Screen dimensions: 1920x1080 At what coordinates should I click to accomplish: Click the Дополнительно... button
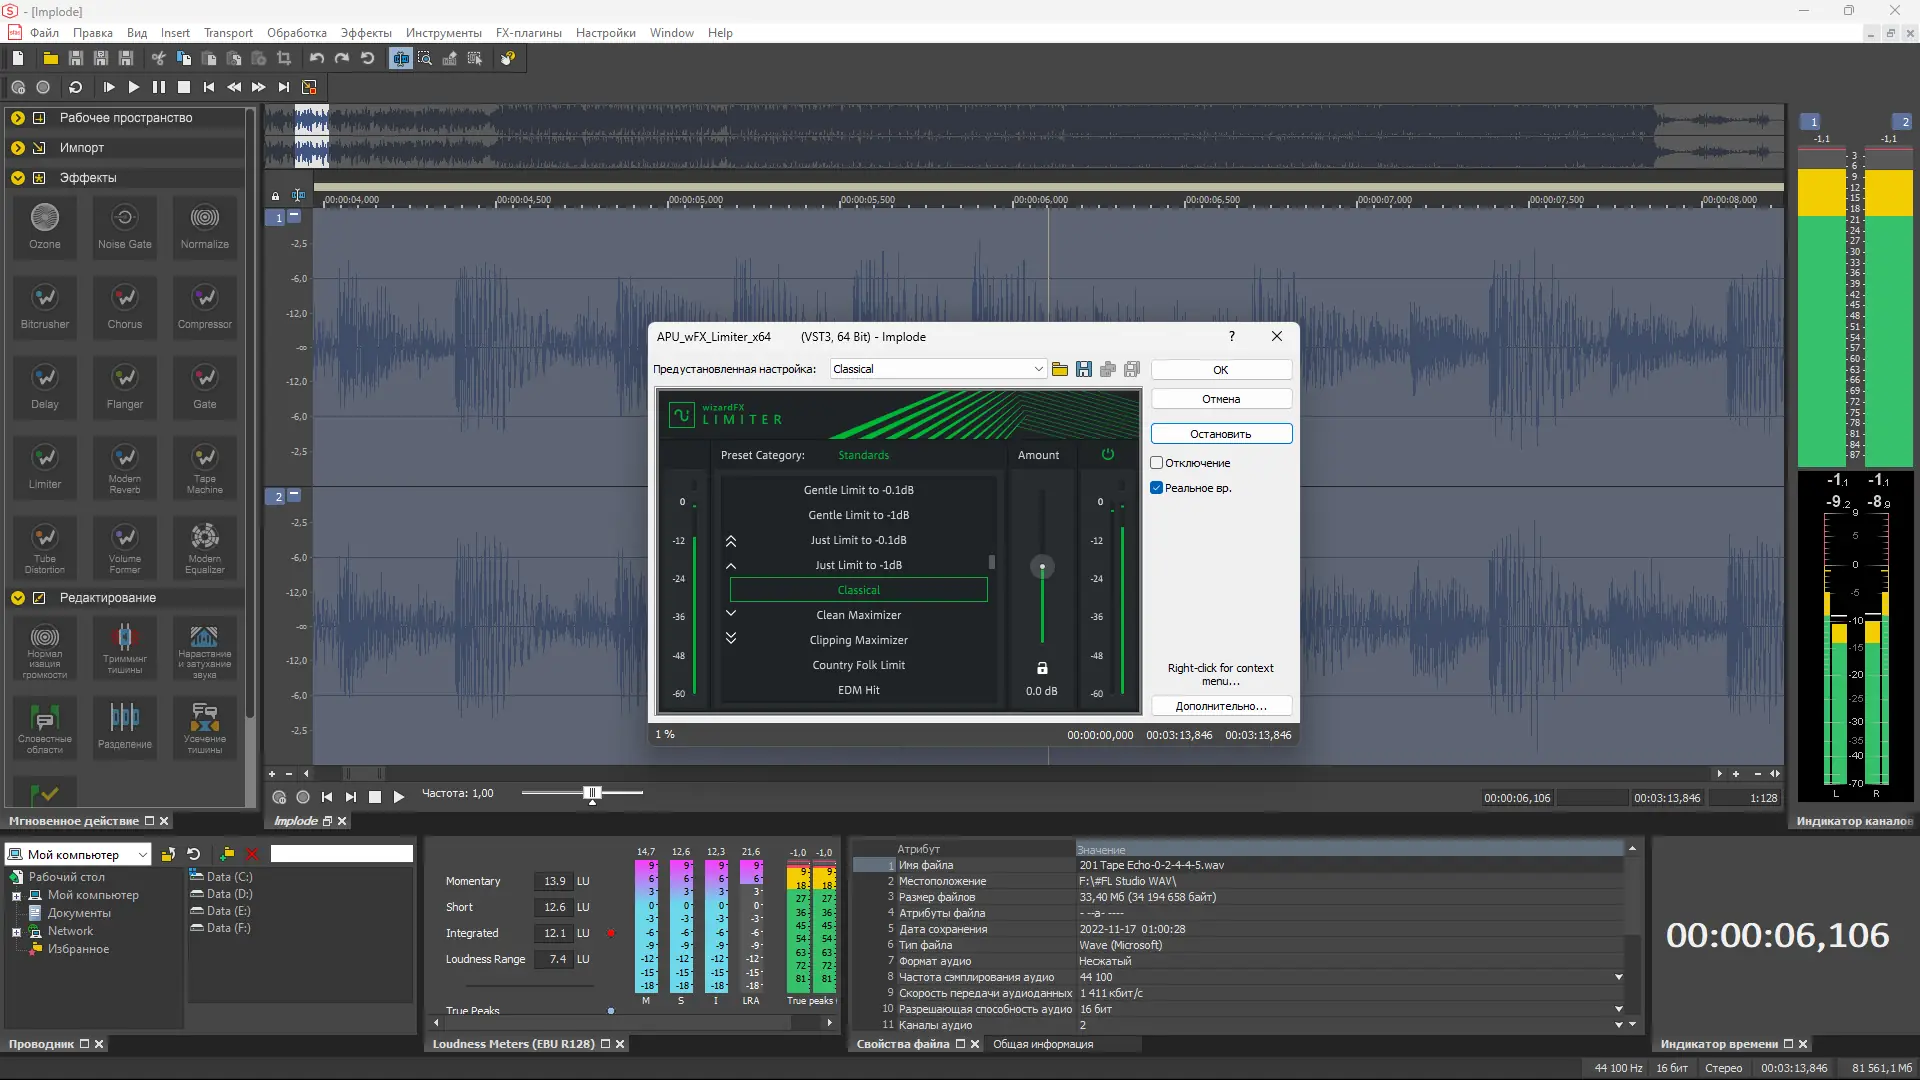tap(1220, 706)
